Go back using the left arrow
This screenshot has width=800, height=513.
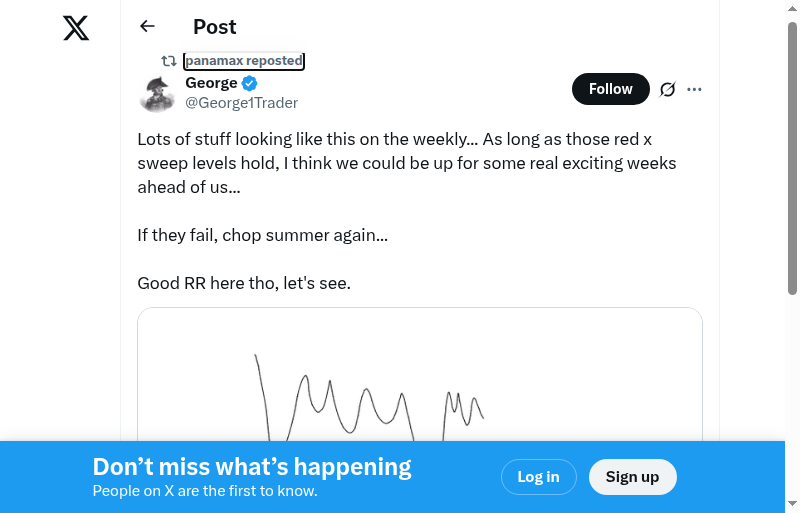[x=148, y=27]
